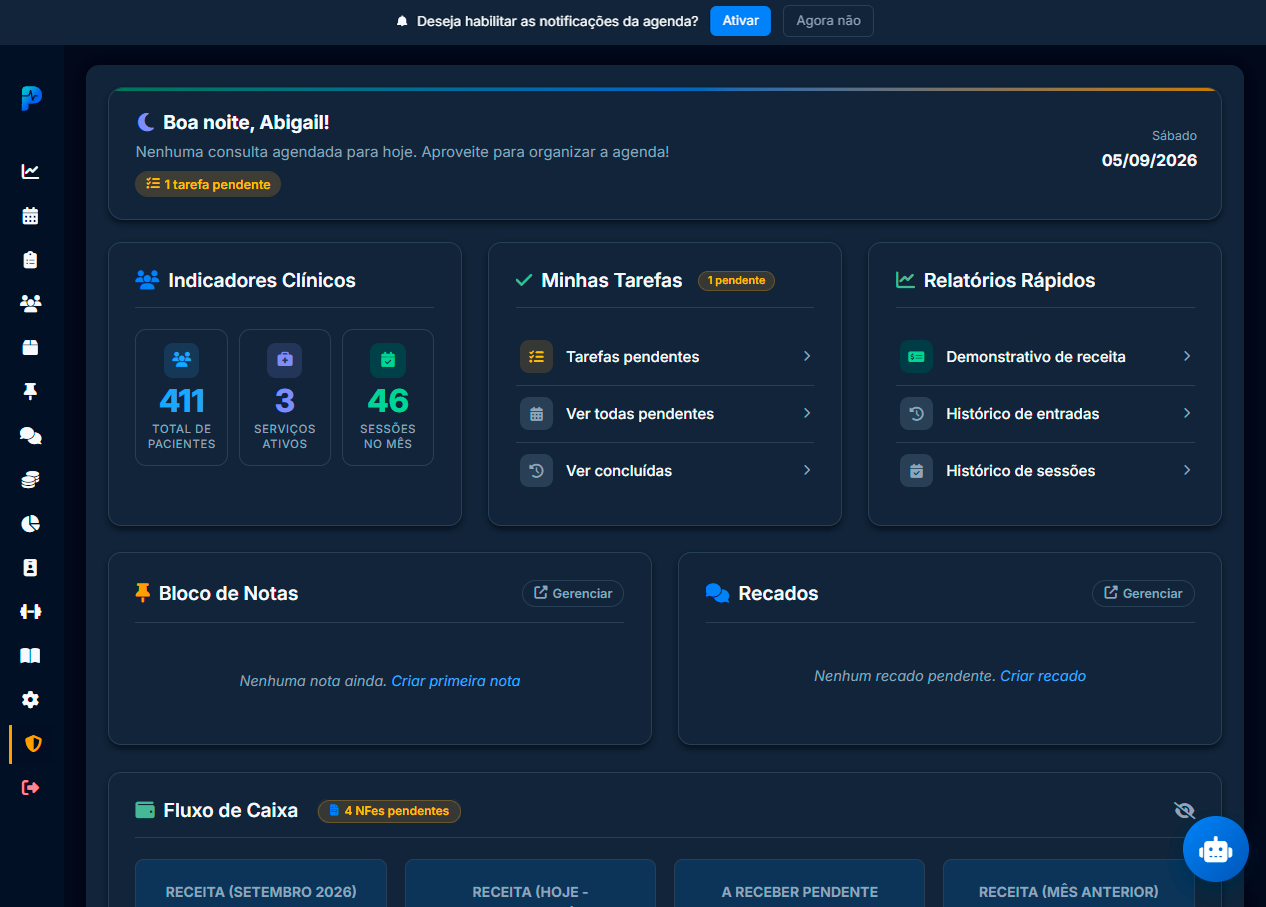Image resolution: width=1266 pixels, height=907 pixels.
Task: Open the chat bubbles sidebar icon
Action: coord(31,435)
